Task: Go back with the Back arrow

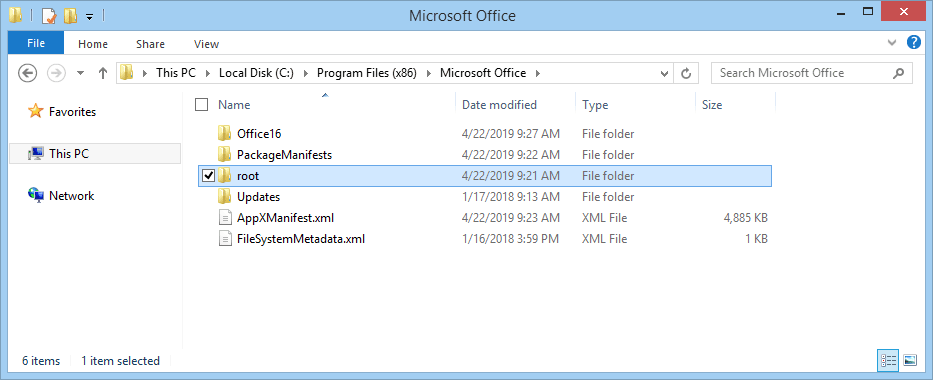Action: click(x=28, y=73)
